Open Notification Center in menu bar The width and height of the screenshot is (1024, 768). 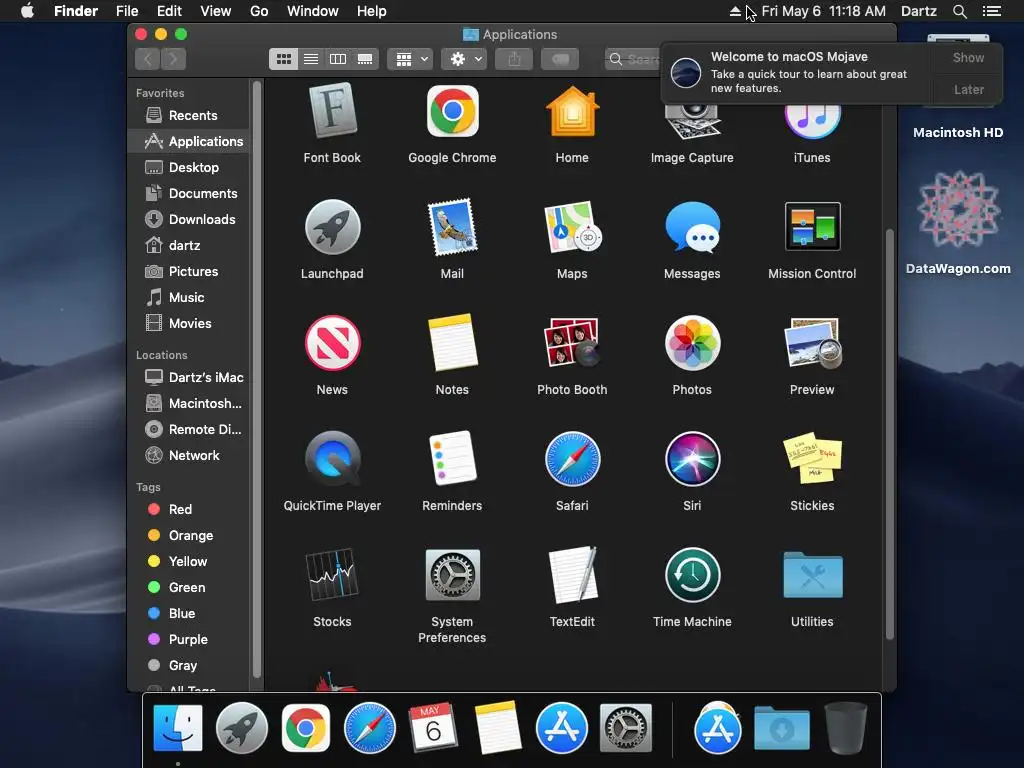pyautogui.click(x=992, y=11)
